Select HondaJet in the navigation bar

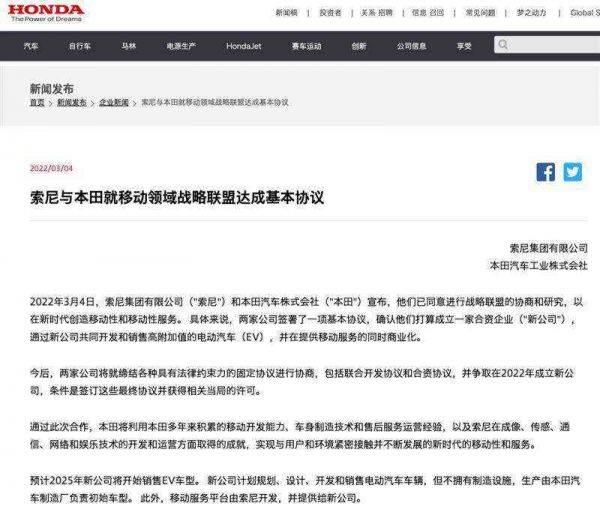tap(244, 46)
